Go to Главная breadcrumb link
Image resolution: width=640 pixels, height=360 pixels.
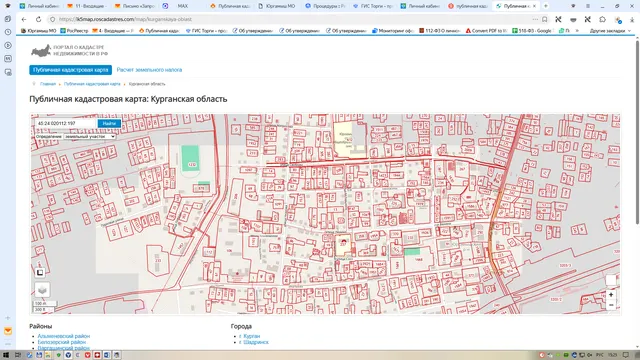point(48,84)
